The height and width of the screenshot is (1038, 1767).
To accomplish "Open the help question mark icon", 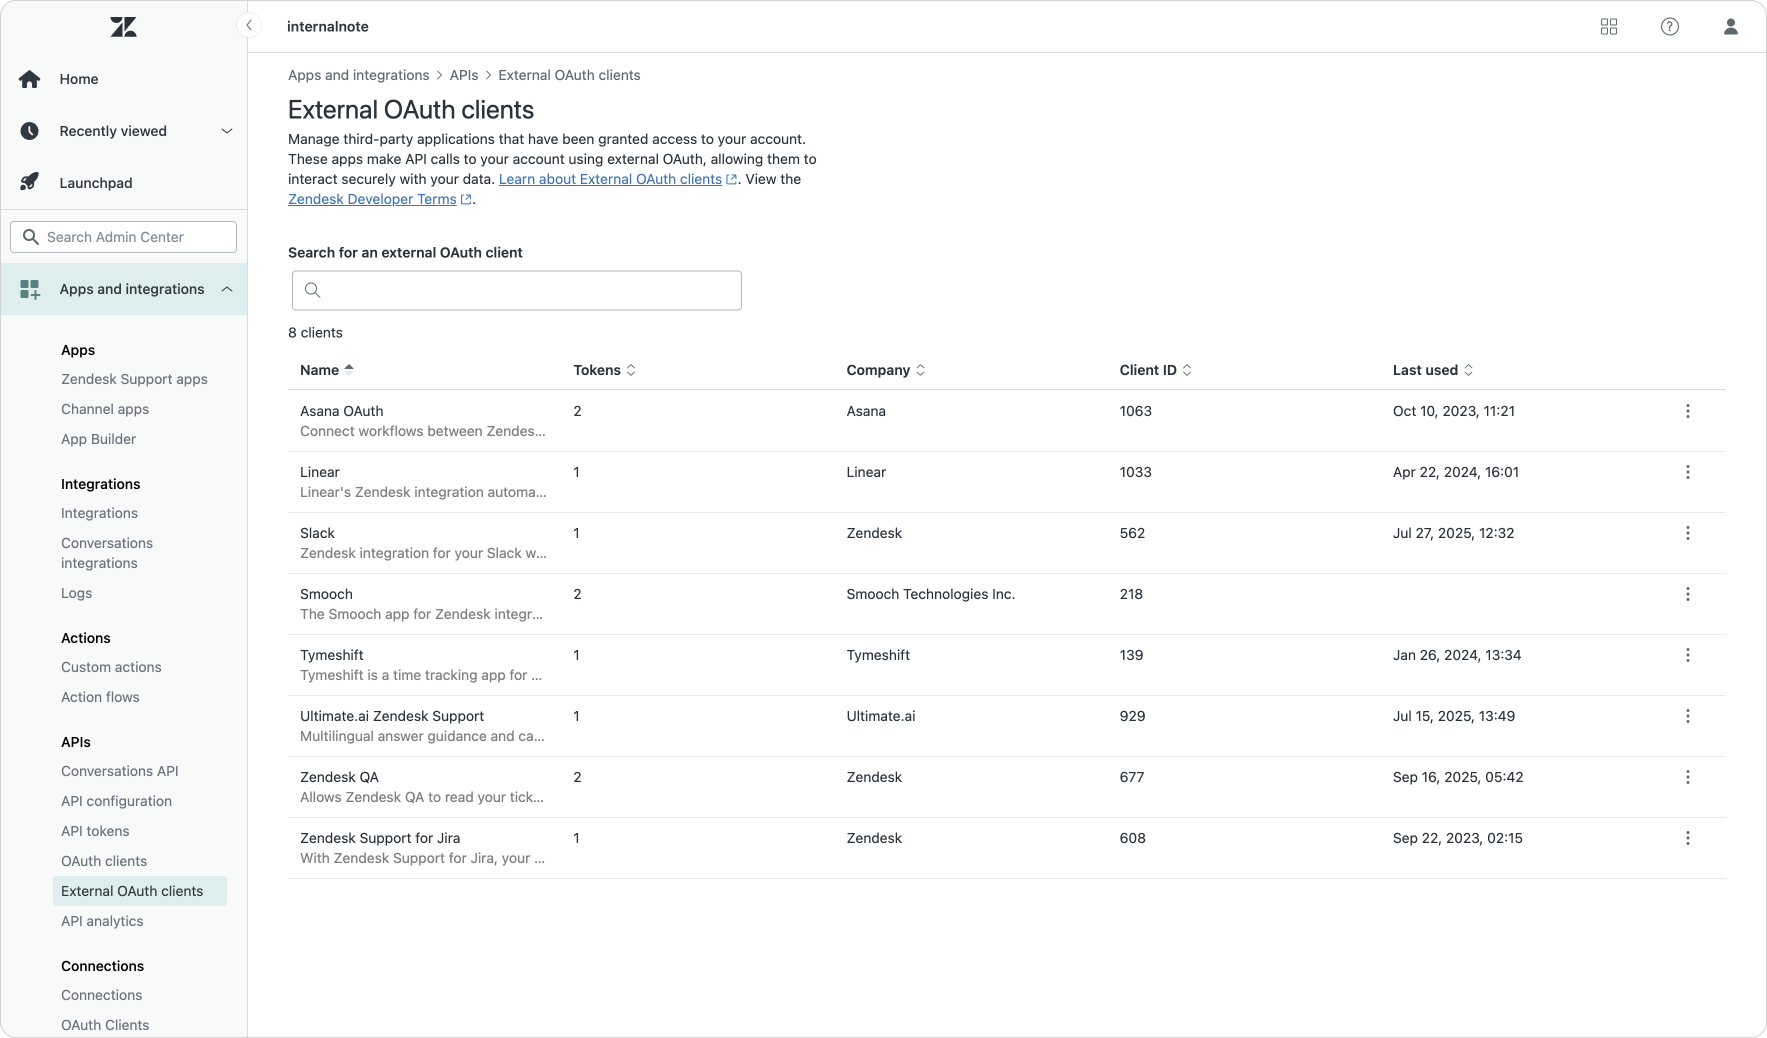I will point(1669,27).
